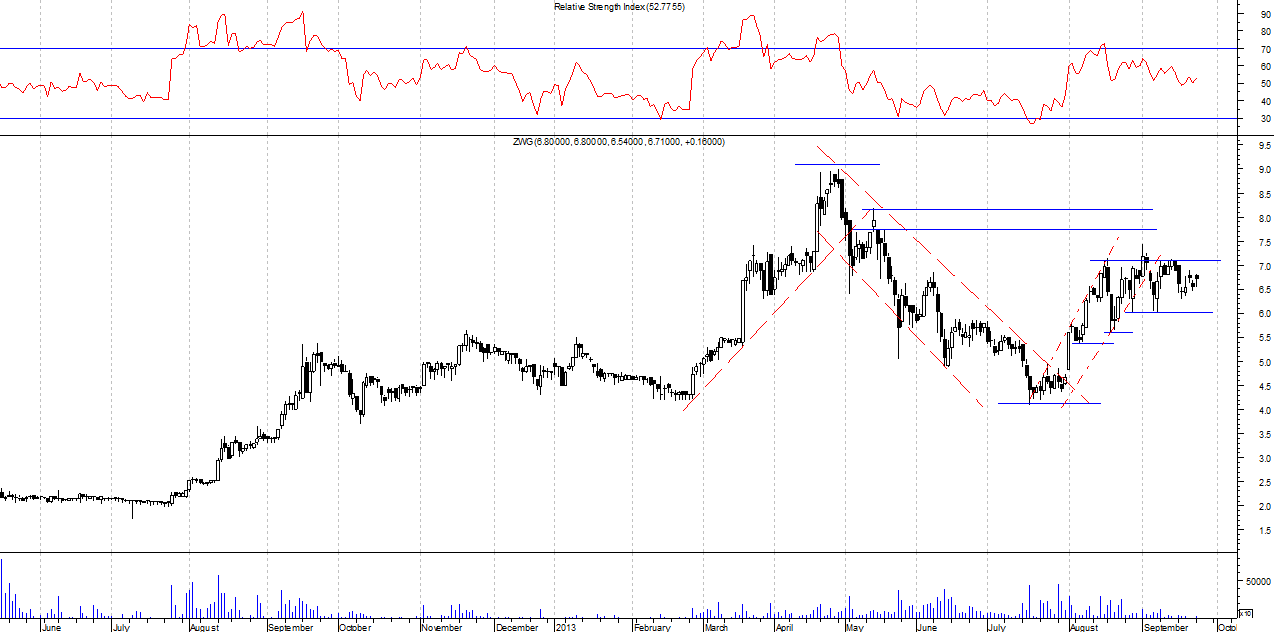Image resolution: width=1274 pixels, height=632 pixels.
Task: Click the February month label
Action: tap(651, 627)
